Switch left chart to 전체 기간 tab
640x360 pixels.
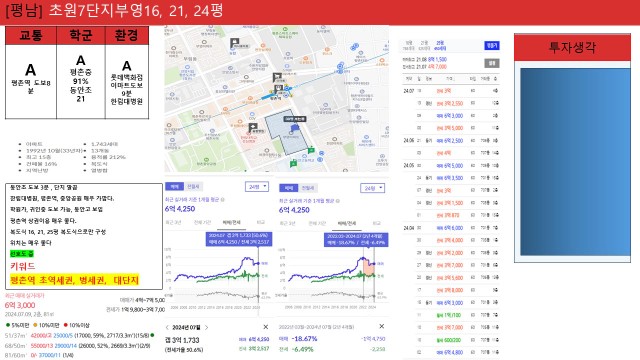click(x=202, y=222)
